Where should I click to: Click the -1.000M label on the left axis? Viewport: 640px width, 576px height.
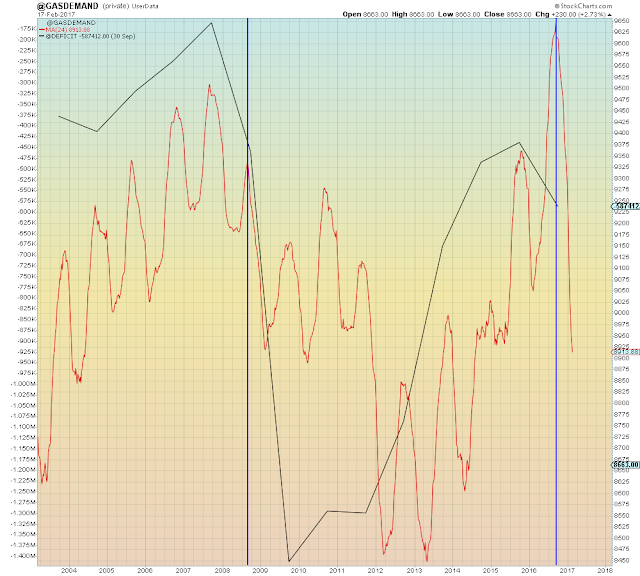click(x=24, y=384)
